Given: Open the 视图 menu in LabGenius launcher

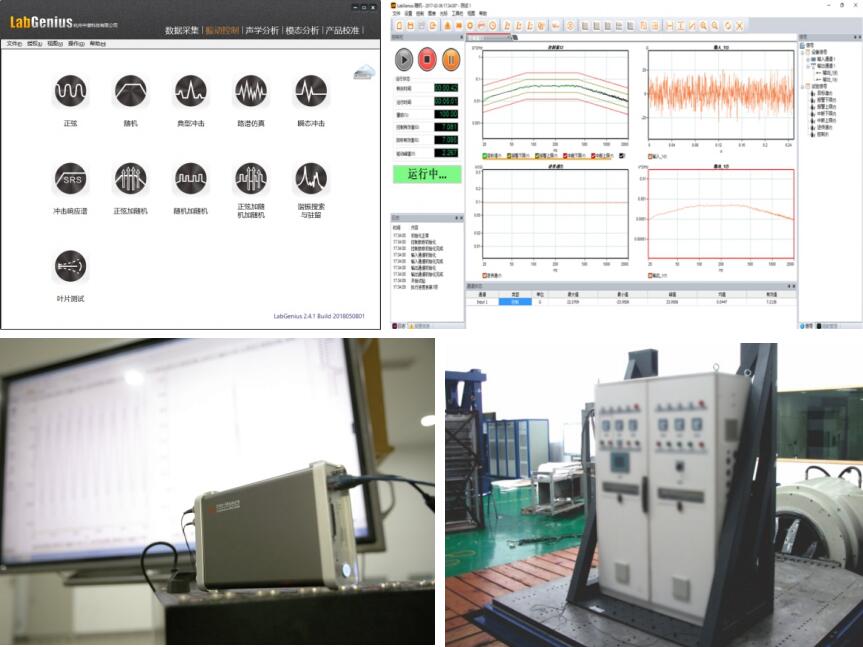Looking at the screenshot, I should pyautogui.click(x=54, y=43).
